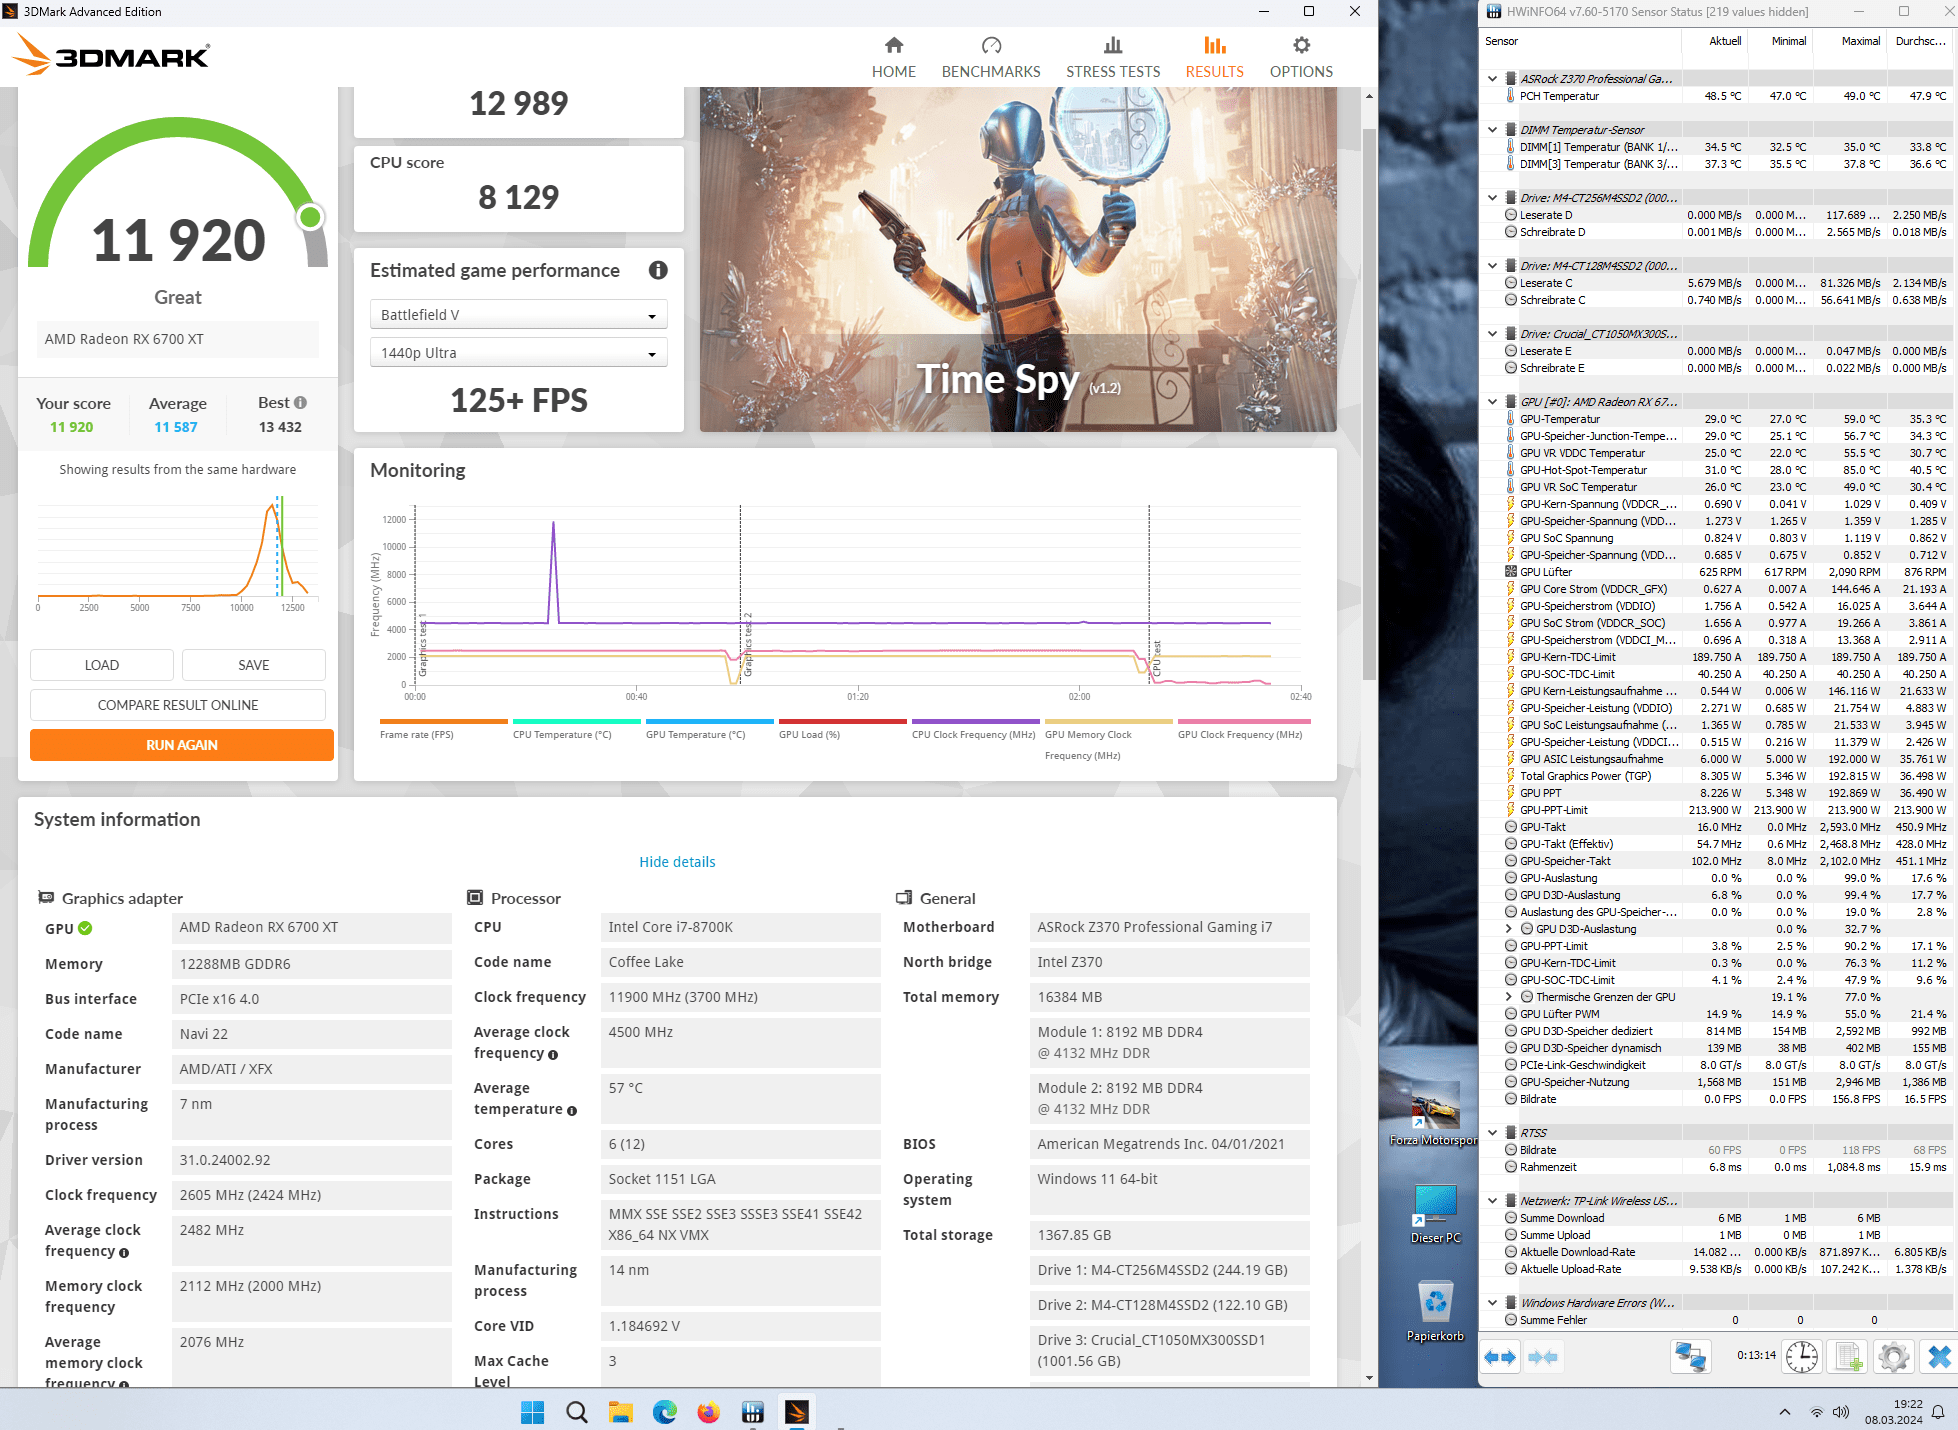This screenshot has width=1958, height=1430.
Task: Click info icon beside GPU Average clock frequency
Action: 124,1253
